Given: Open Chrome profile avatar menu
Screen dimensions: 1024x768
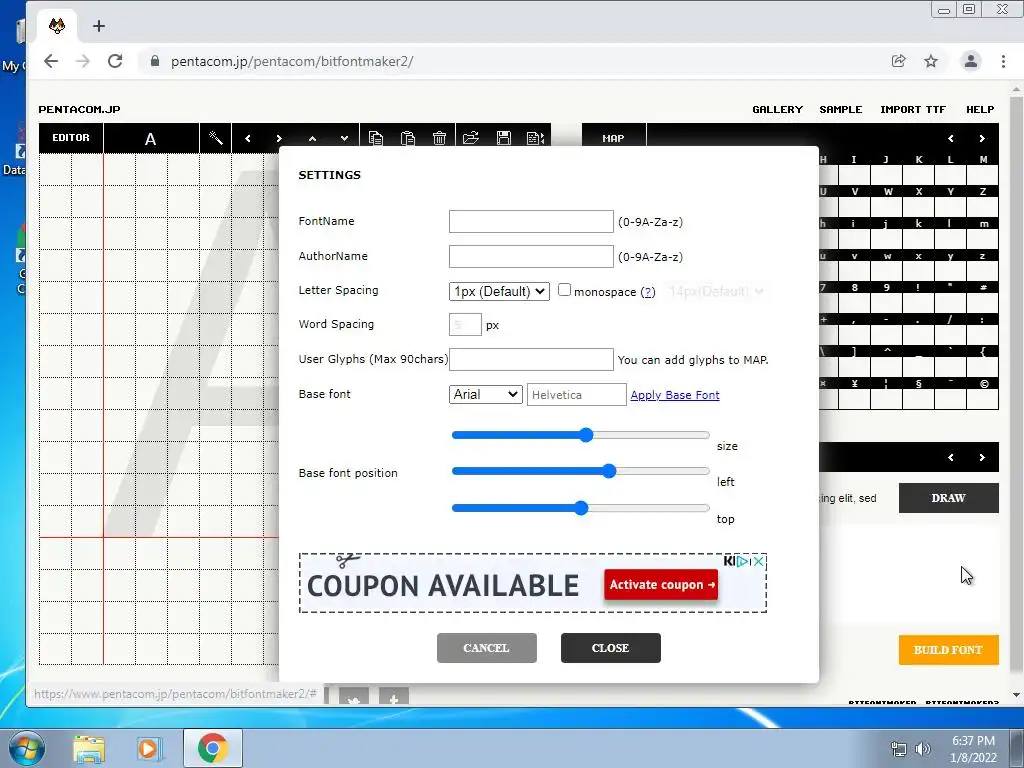Looking at the screenshot, I should click(970, 61).
